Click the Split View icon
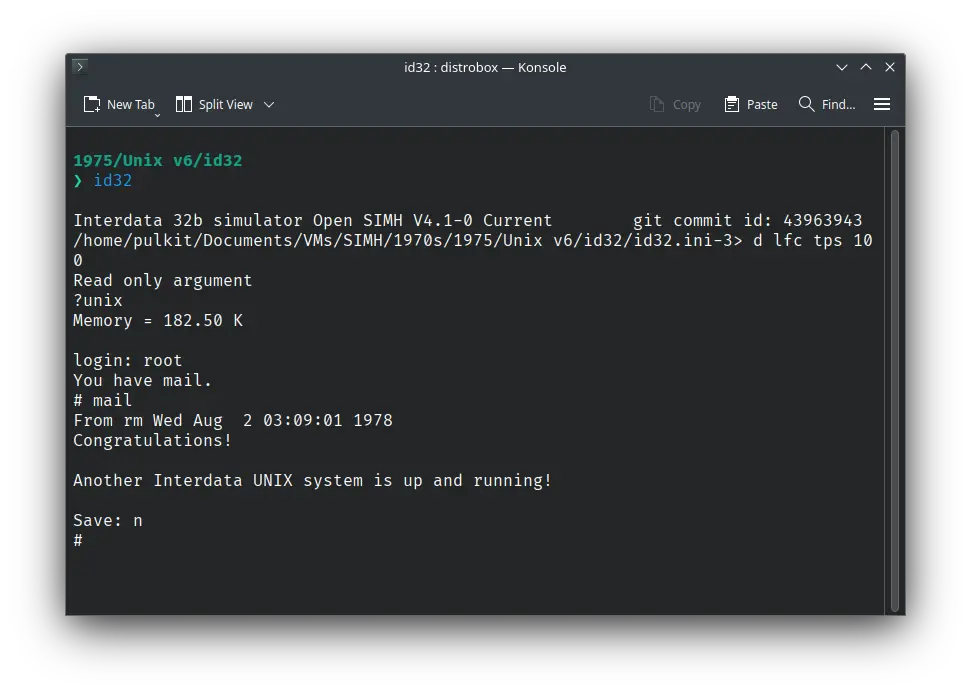 pos(184,103)
